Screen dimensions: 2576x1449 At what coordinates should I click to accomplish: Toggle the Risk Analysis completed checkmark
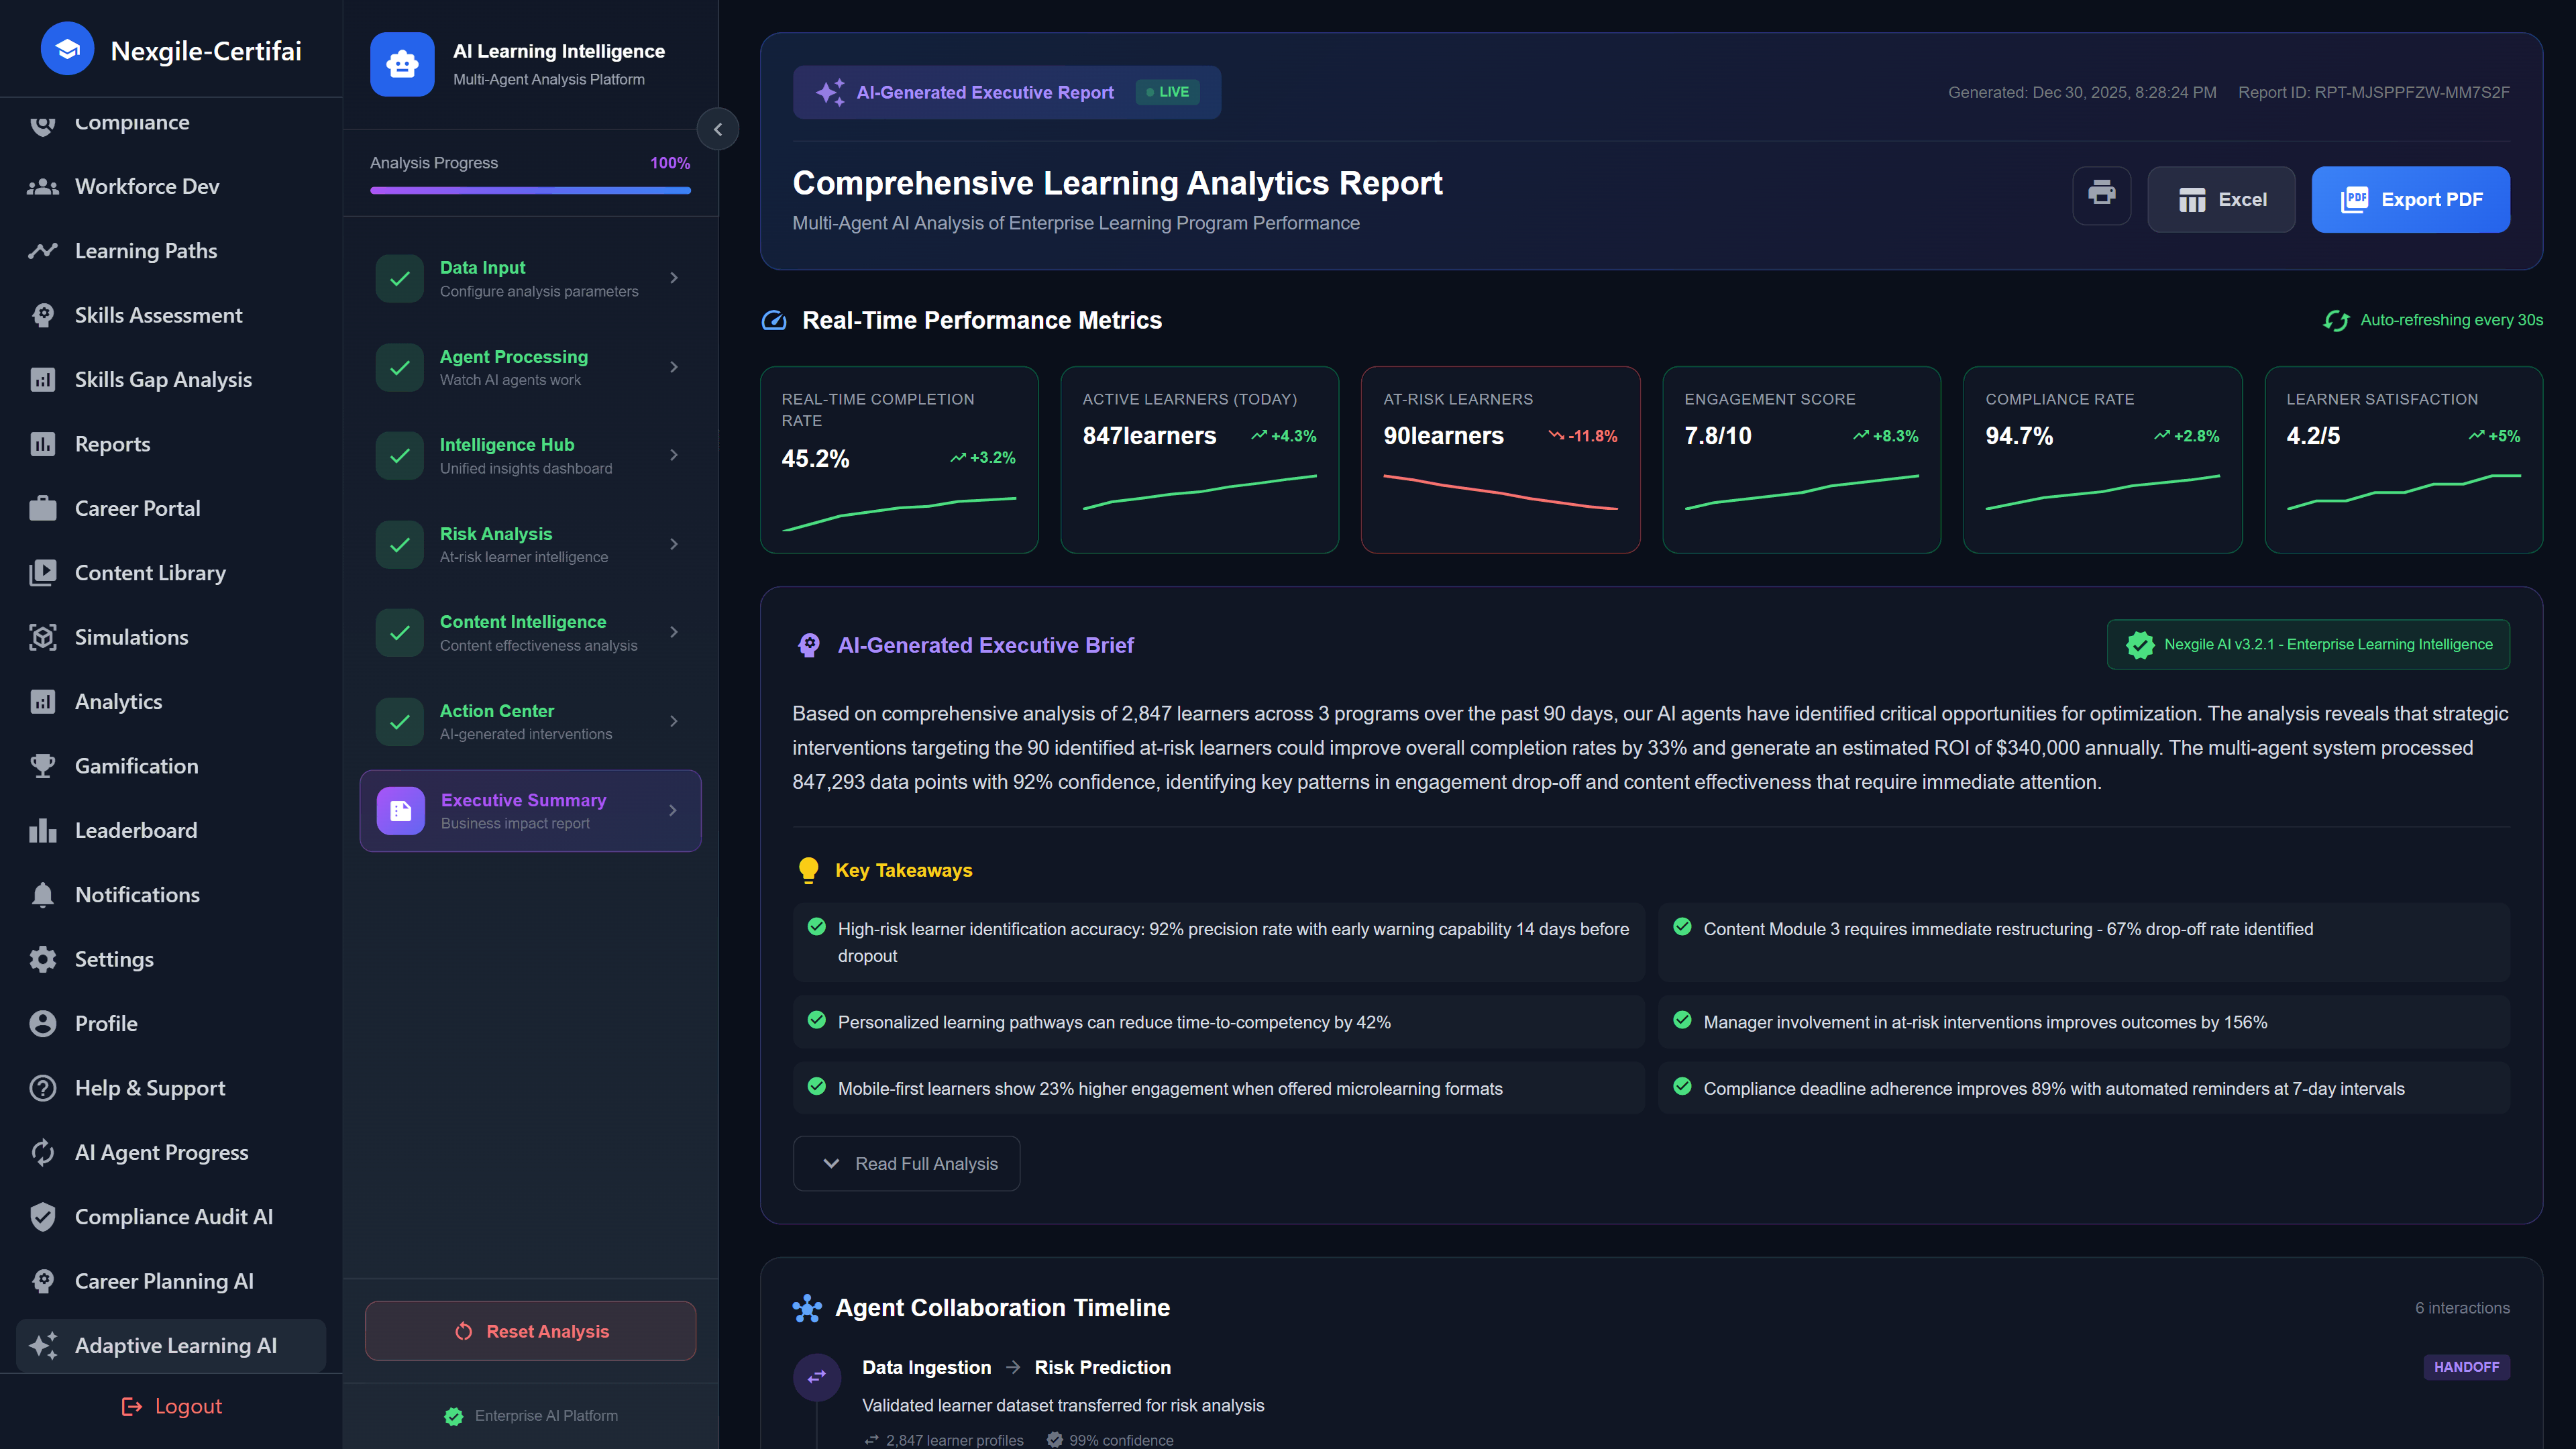399,544
